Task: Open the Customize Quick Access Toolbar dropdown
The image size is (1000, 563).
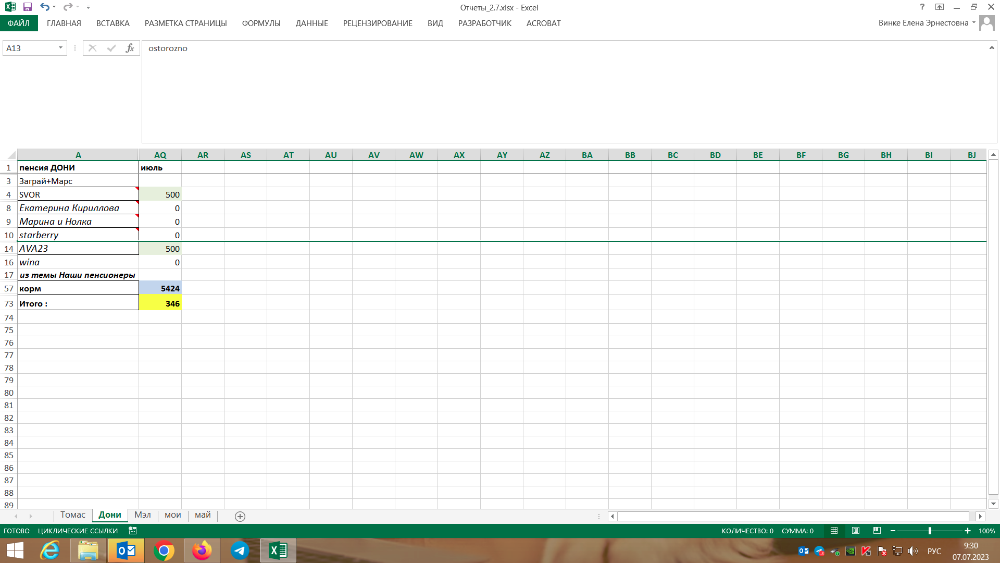Action: (88, 7)
